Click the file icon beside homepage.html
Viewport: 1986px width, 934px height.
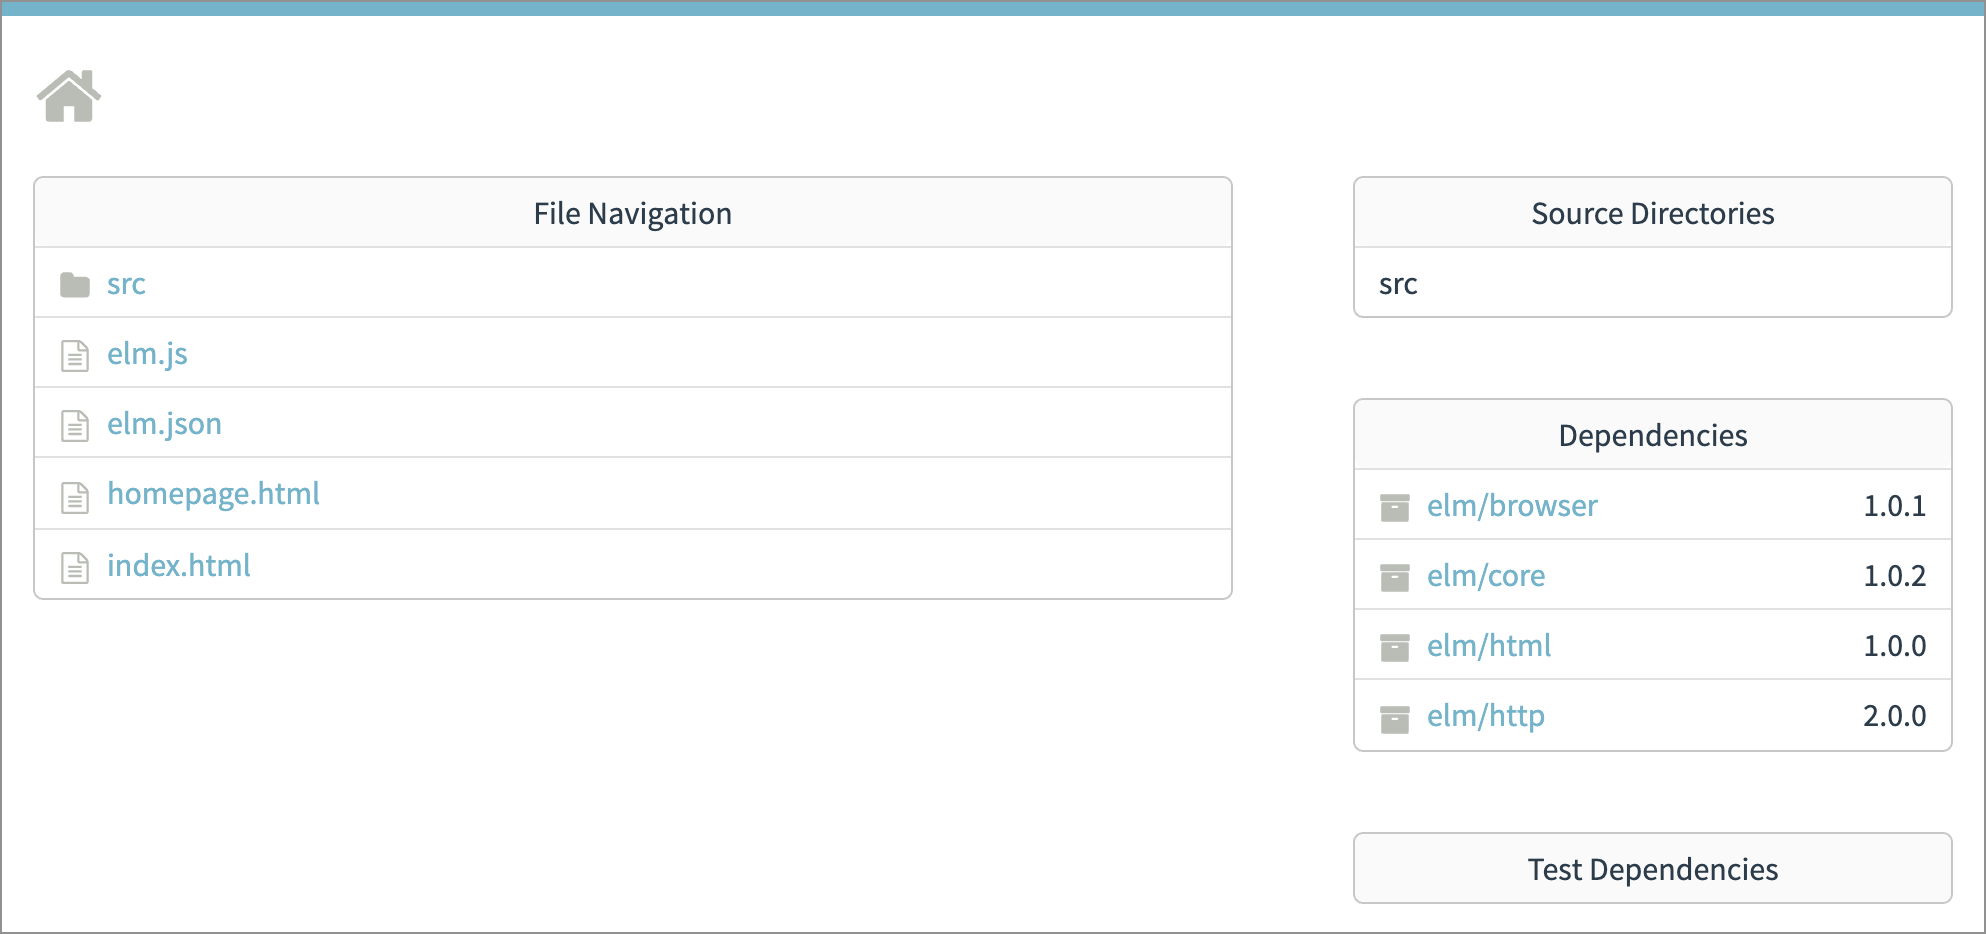(x=75, y=497)
